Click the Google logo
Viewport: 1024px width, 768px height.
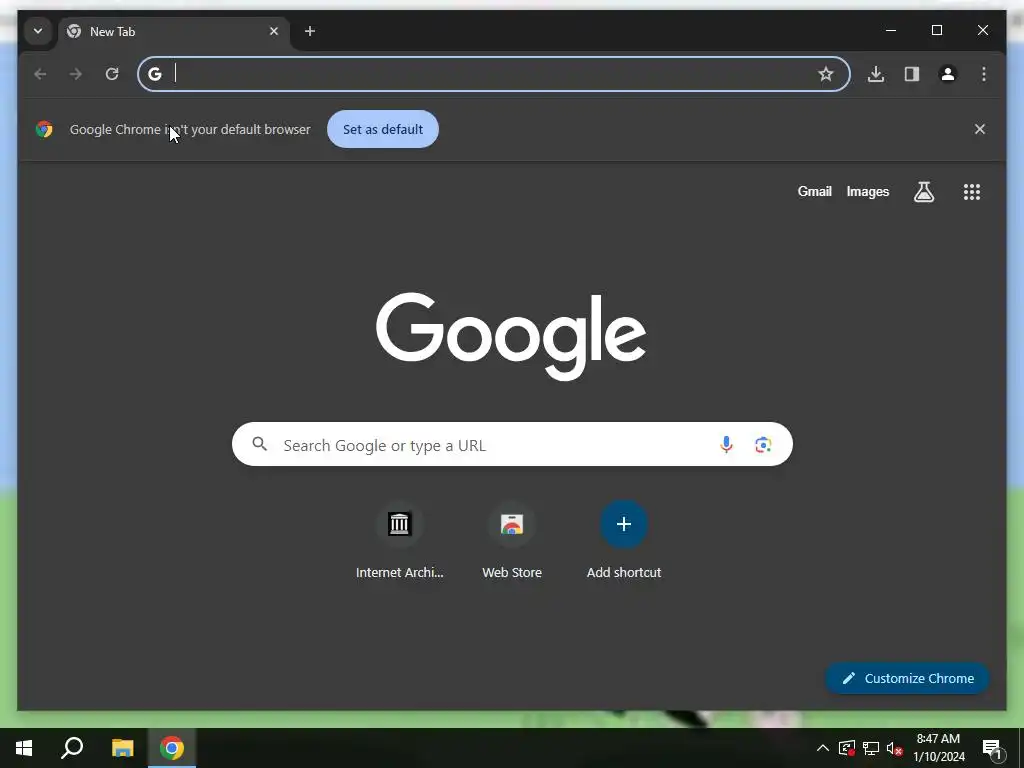pos(511,336)
